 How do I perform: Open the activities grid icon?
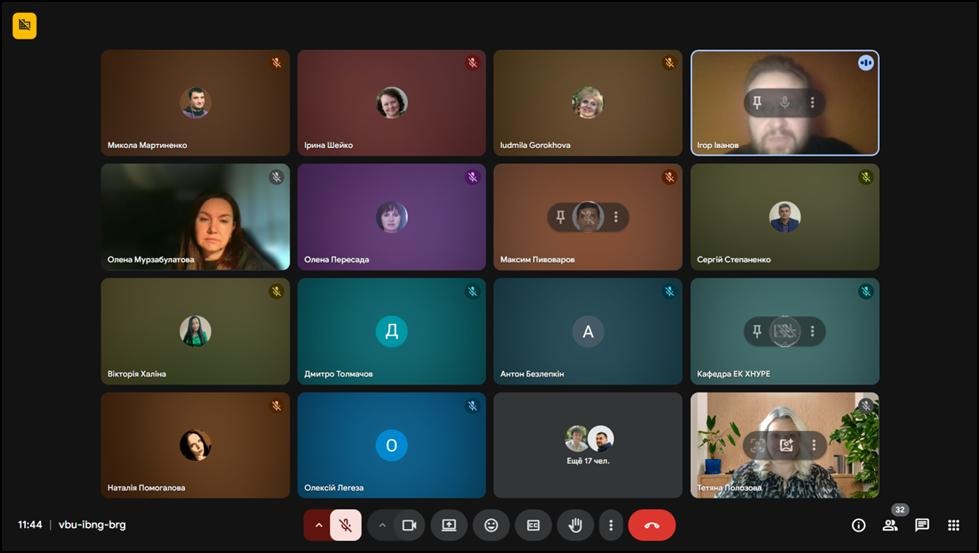click(x=954, y=525)
